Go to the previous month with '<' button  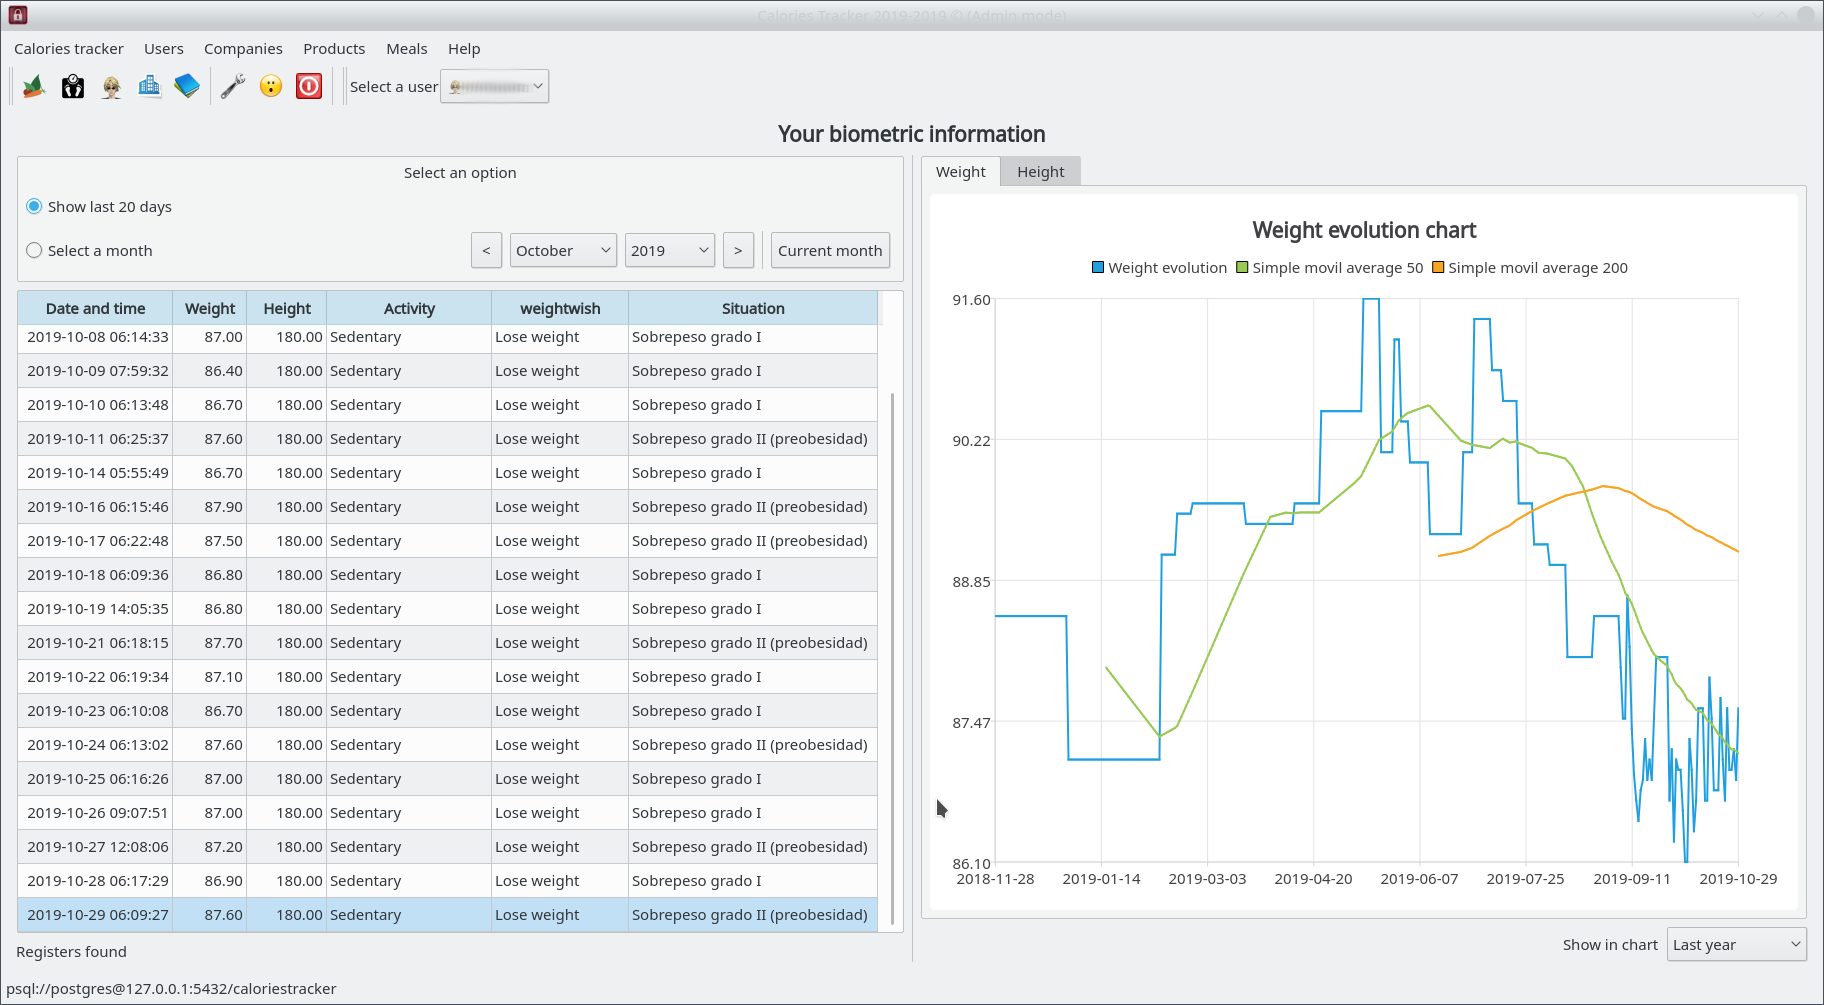tap(486, 251)
